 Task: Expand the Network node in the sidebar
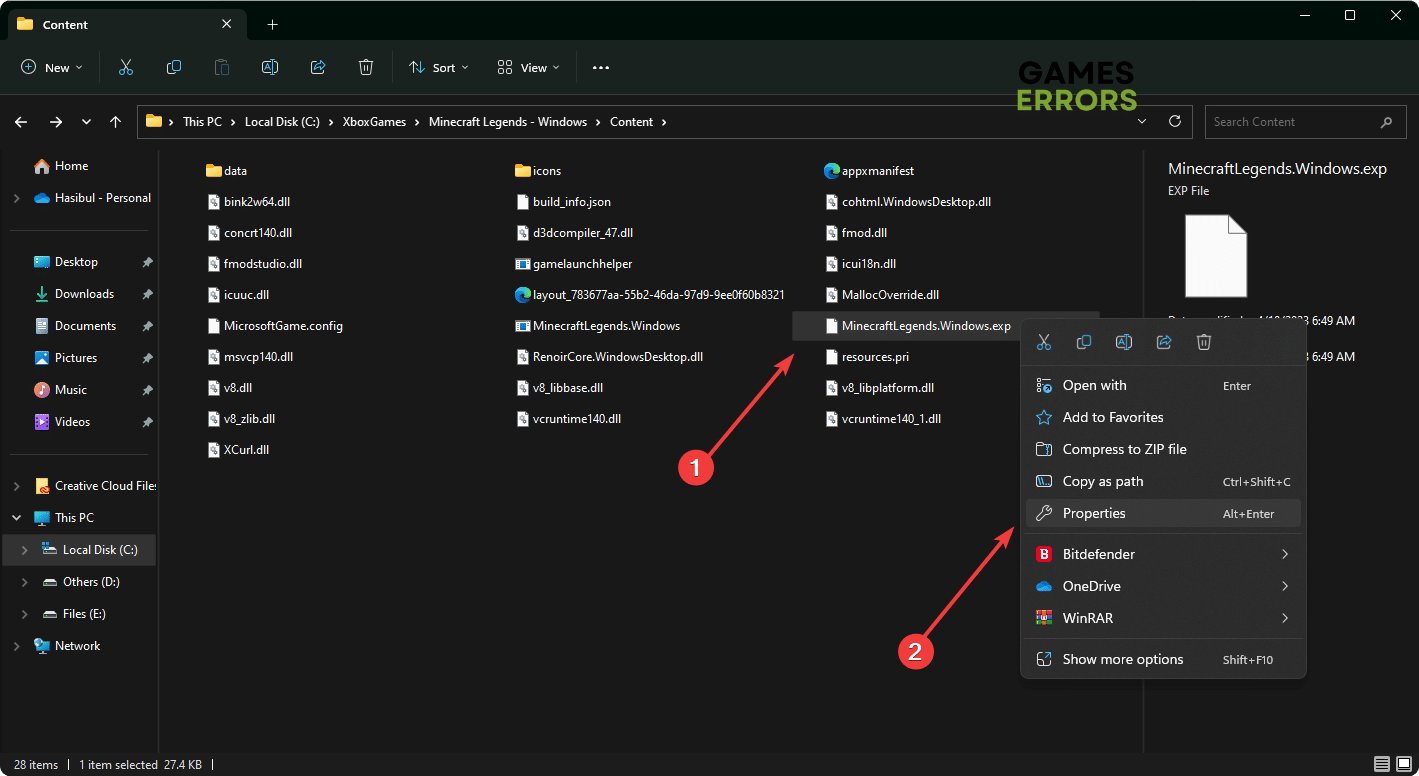(x=16, y=646)
